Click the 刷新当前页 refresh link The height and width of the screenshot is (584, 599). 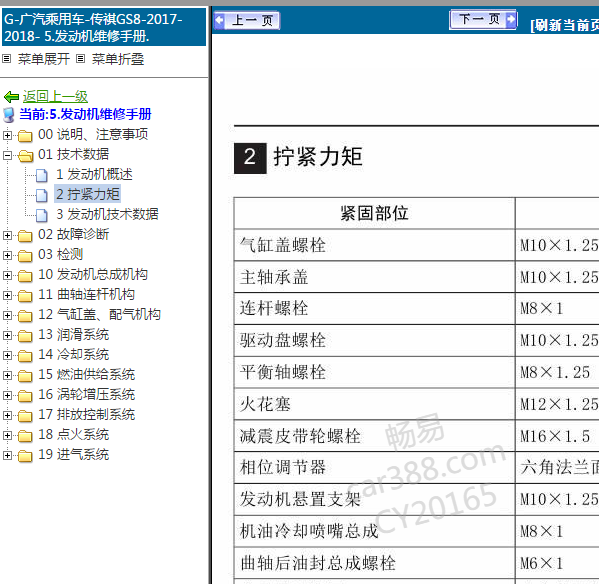(565, 25)
